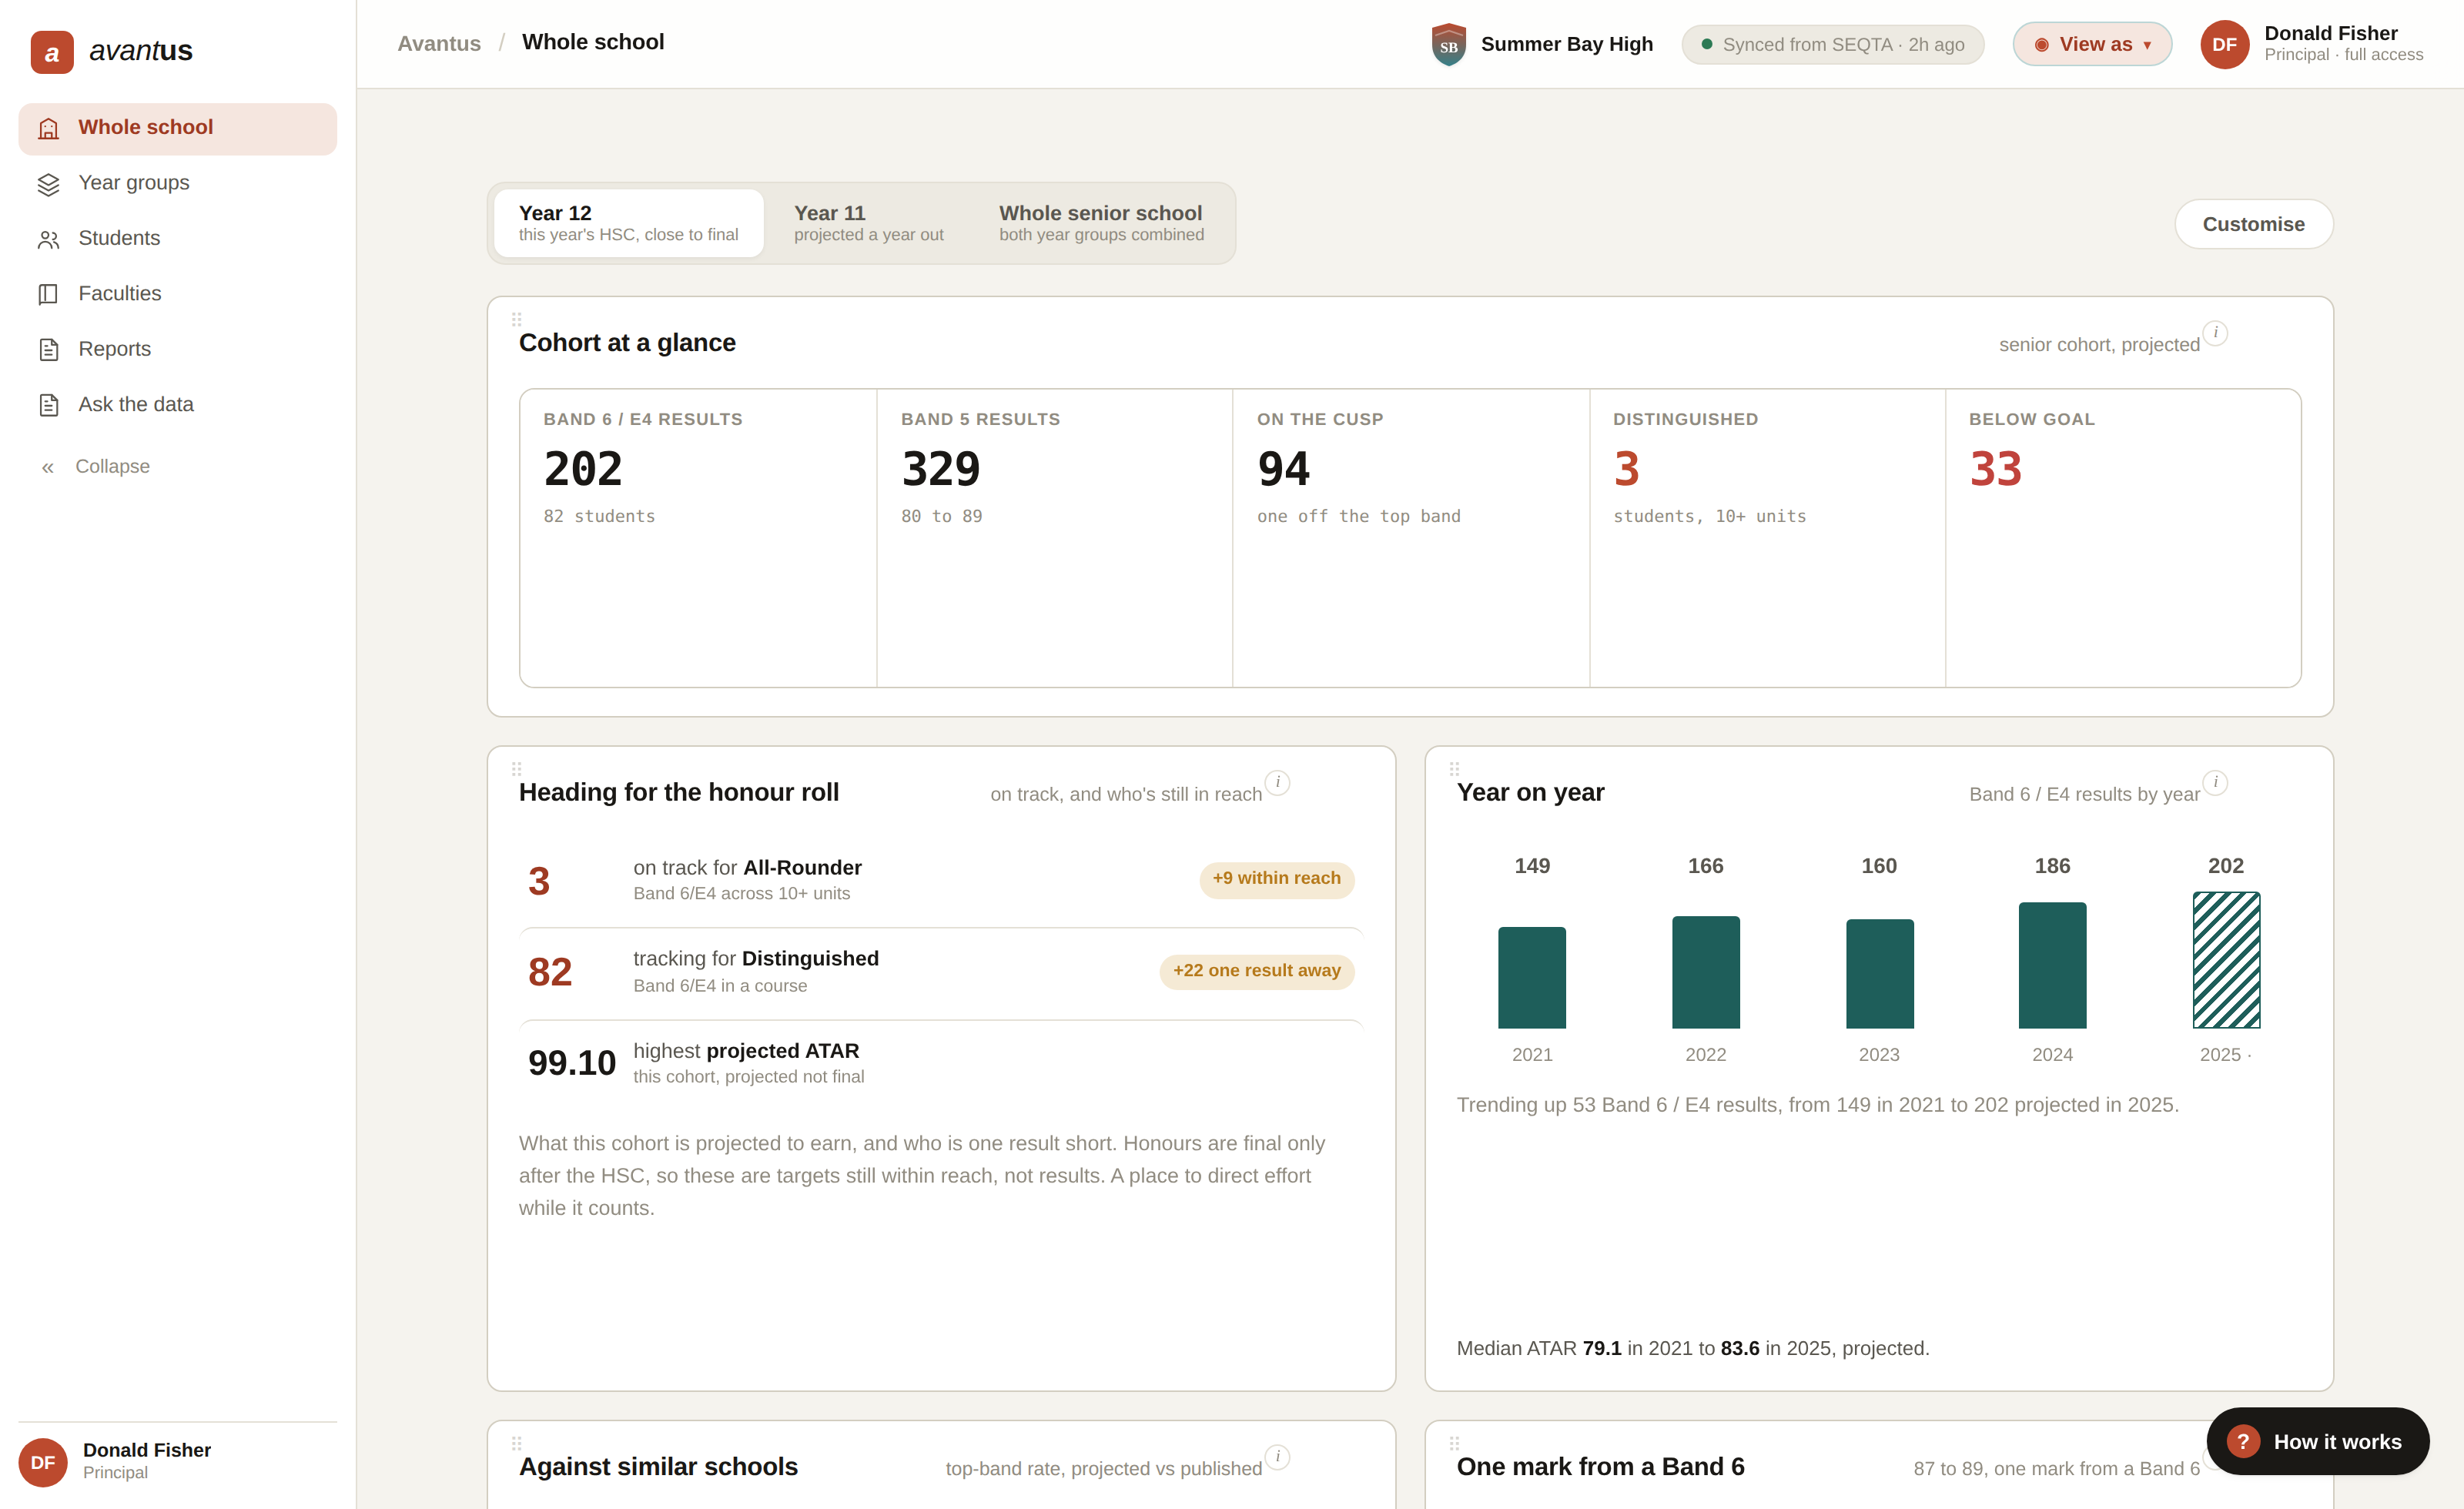Click the 2021 bar in the chart

point(1531,977)
